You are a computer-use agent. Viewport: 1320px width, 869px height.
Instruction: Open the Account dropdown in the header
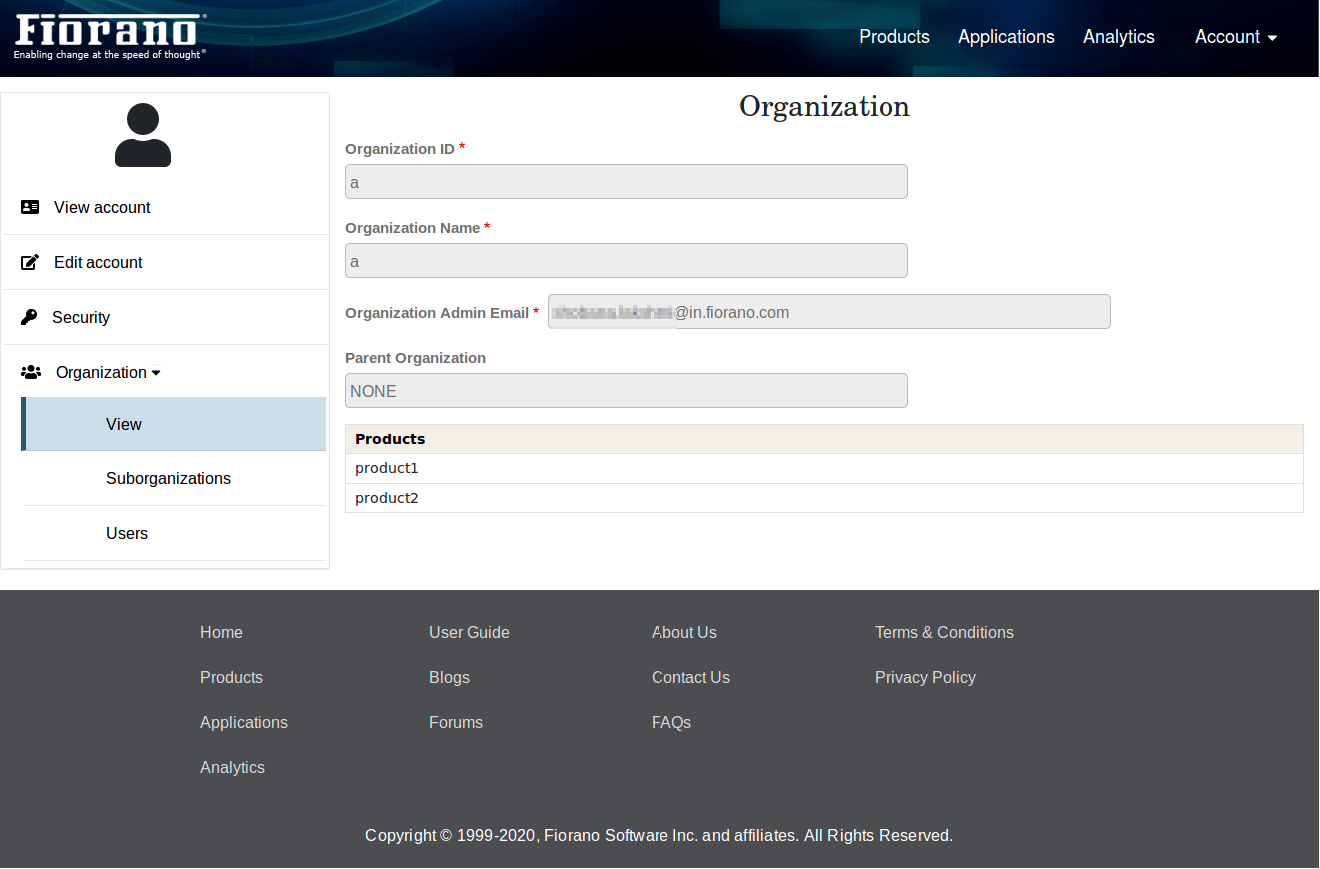[x=1236, y=37]
